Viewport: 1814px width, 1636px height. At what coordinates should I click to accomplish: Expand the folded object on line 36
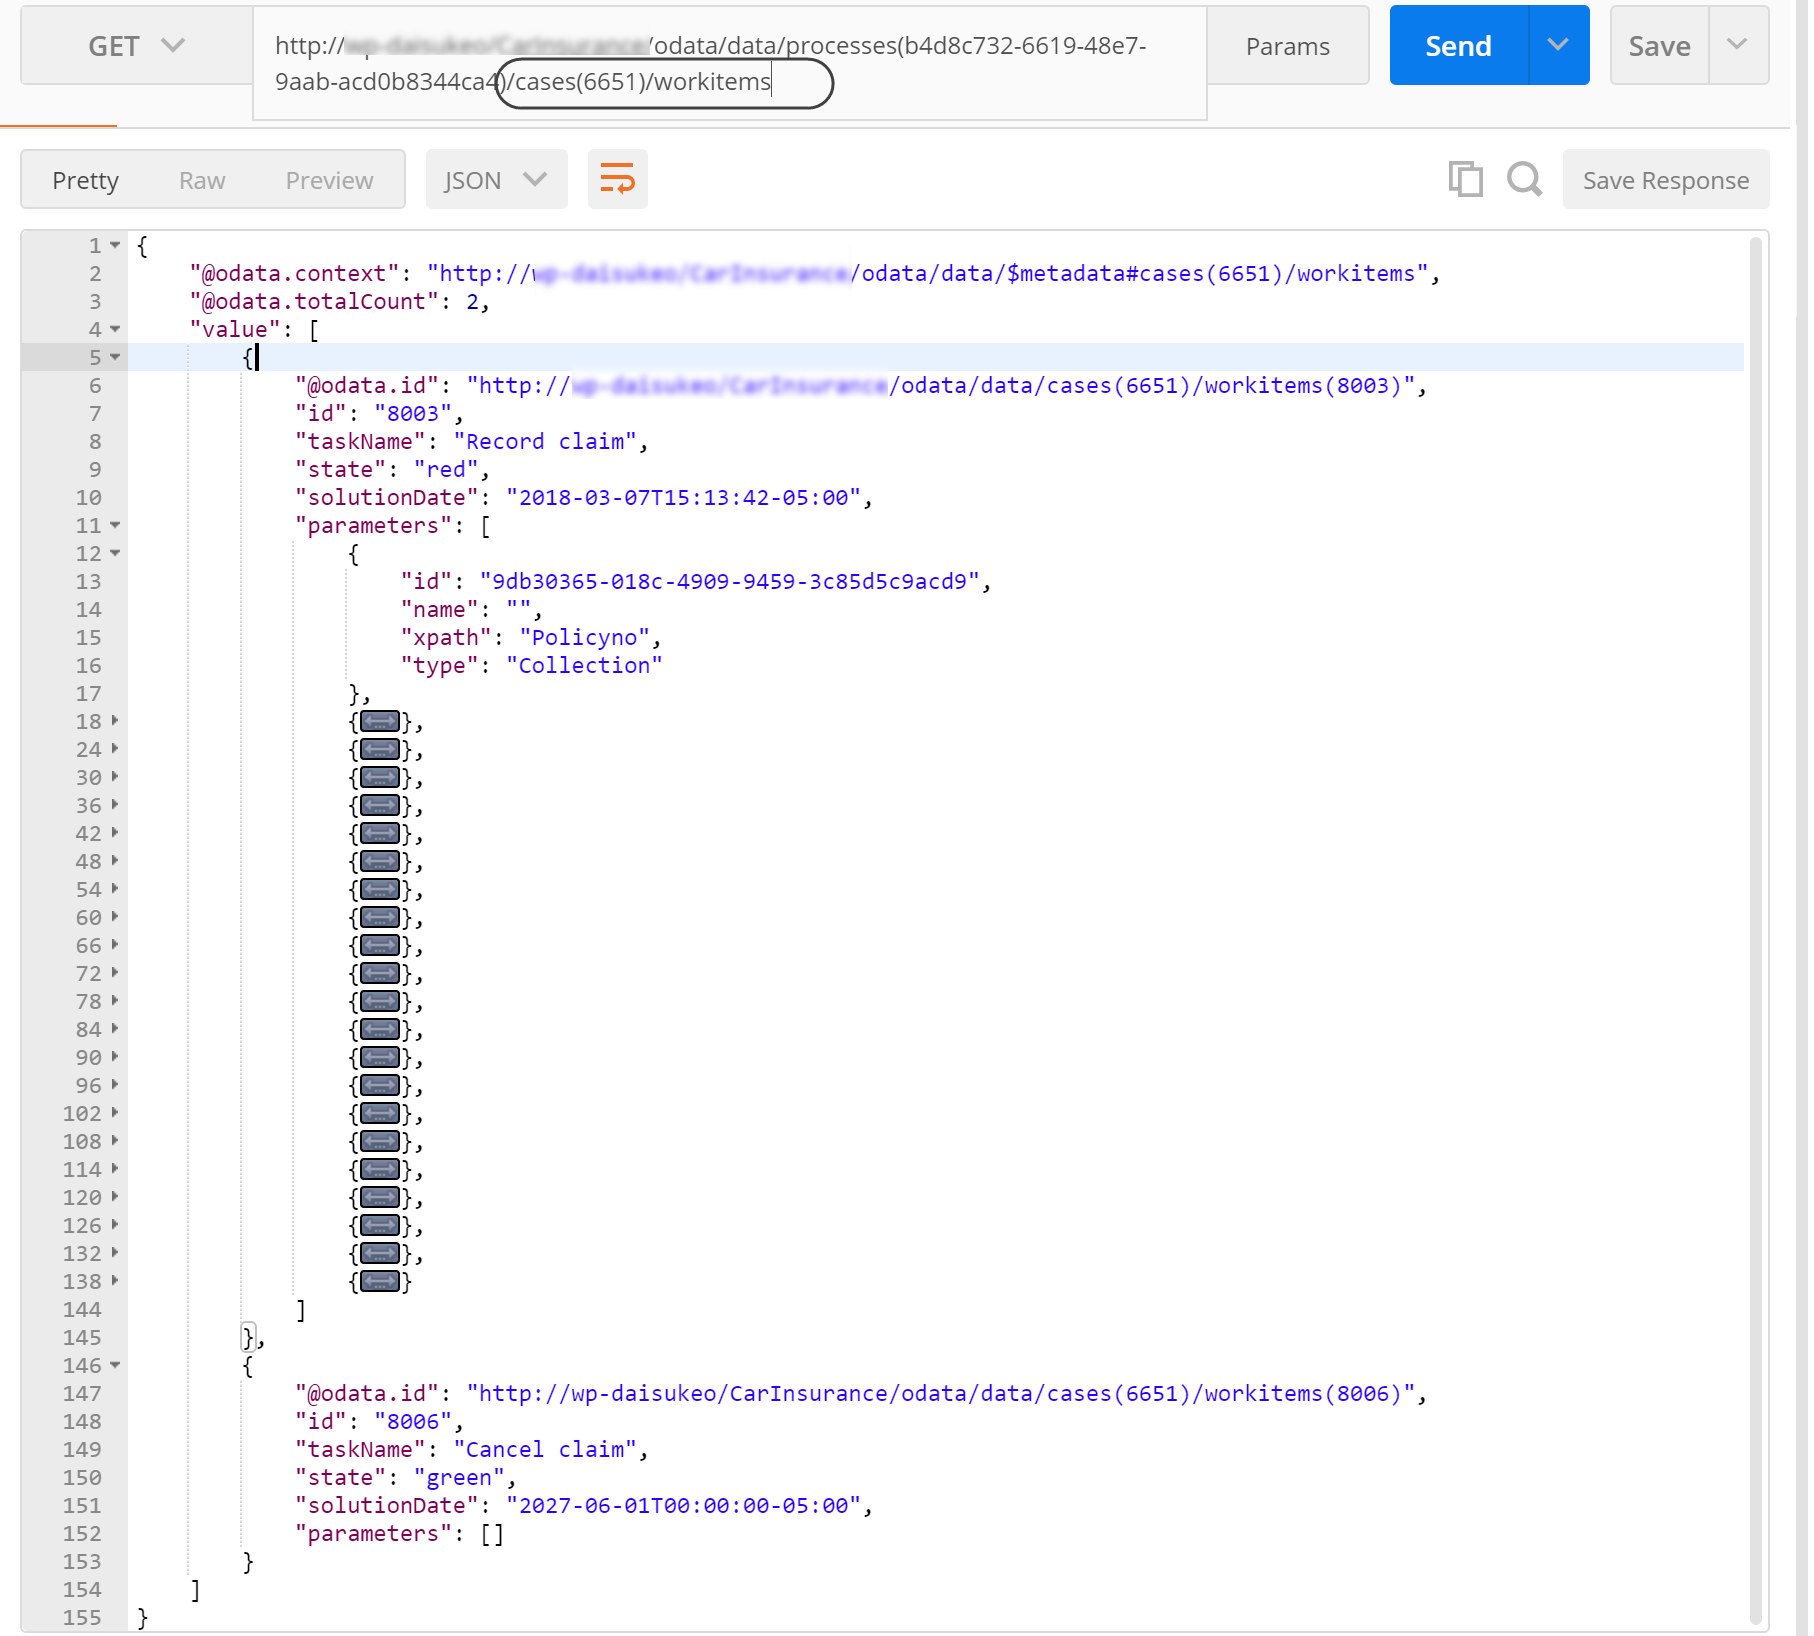(380, 806)
